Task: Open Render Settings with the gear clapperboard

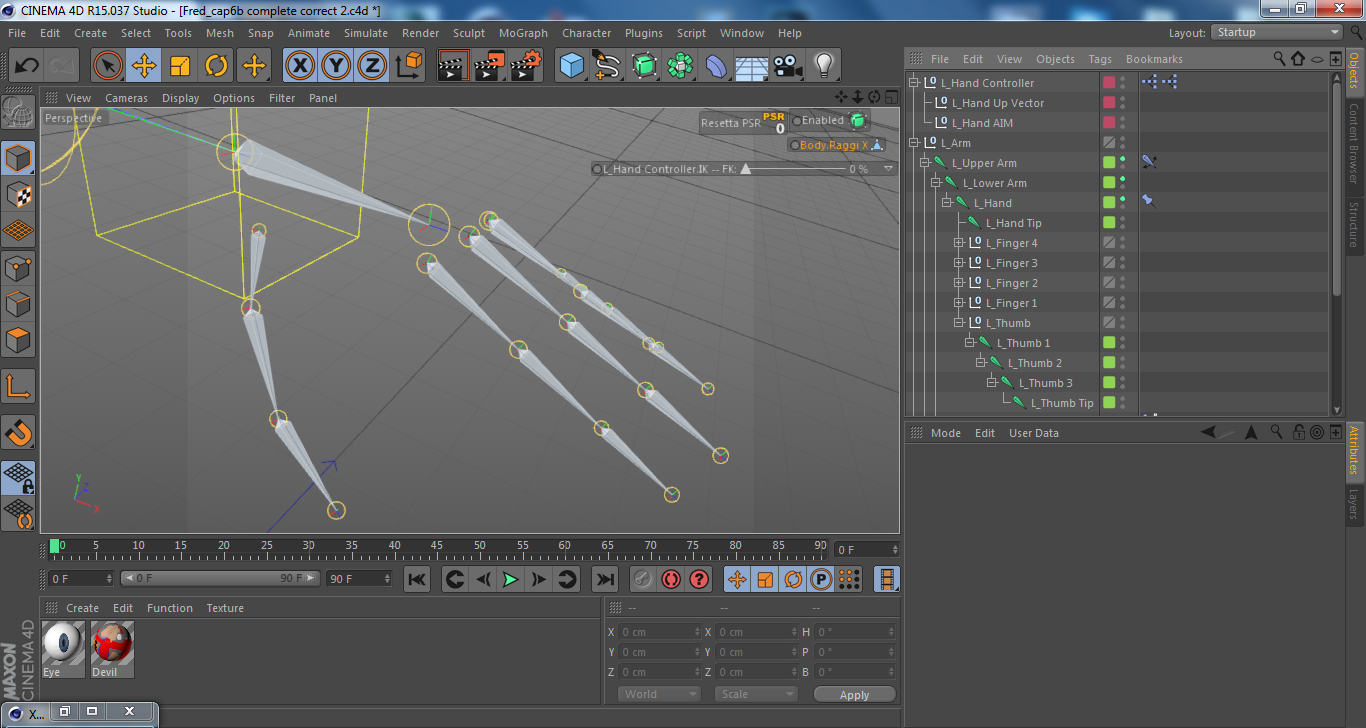Action: click(526, 66)
